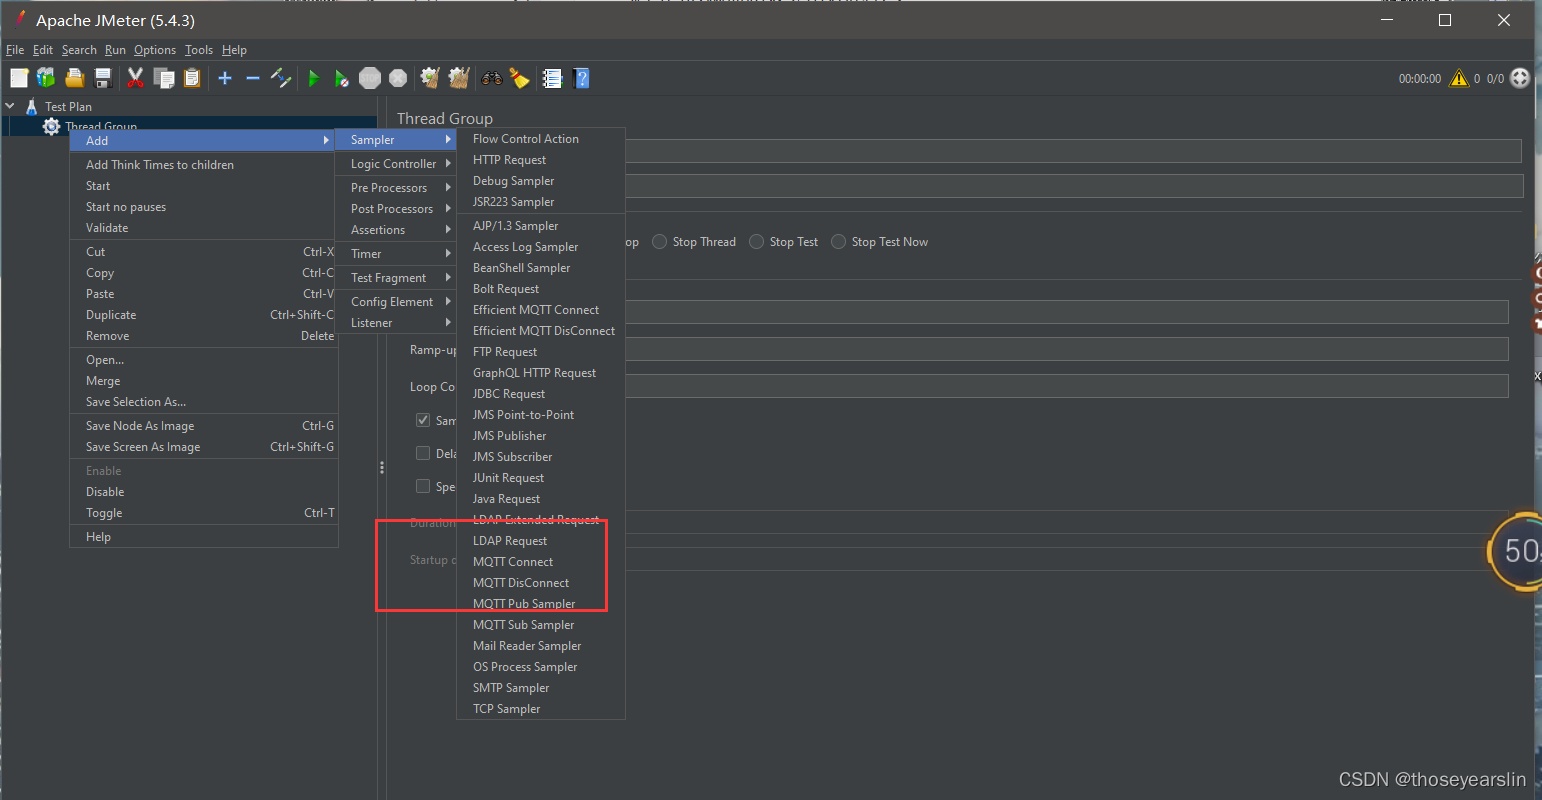
Task: Choose TCP Sampler entry
Action: (x=541, y=709)
